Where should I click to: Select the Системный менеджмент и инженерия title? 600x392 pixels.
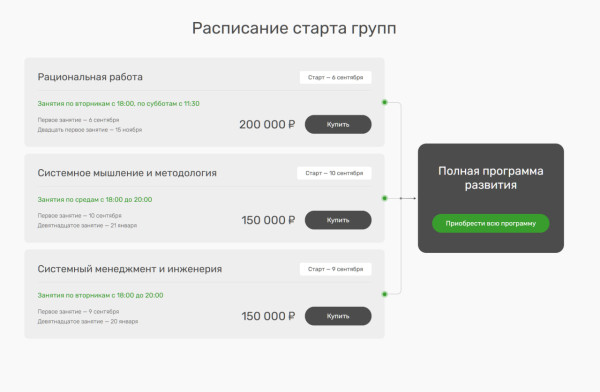[130, 269]
